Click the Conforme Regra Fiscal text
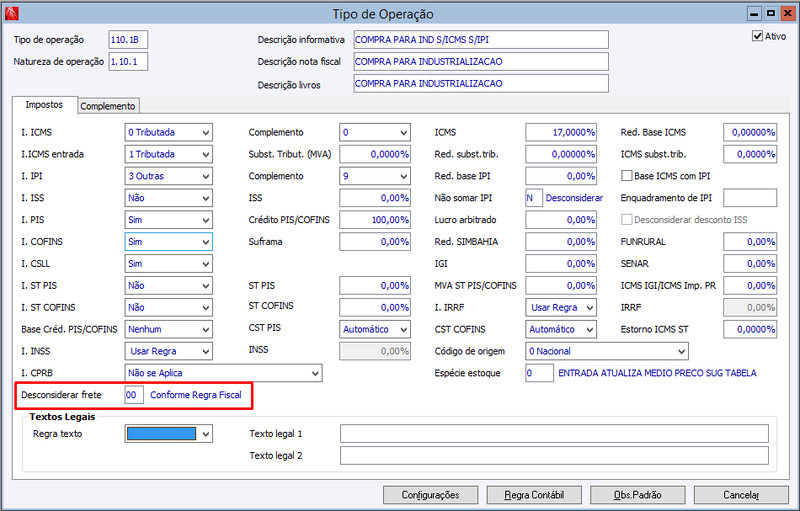The height and width of the screenshot is (511, 800). coord(196,395)
